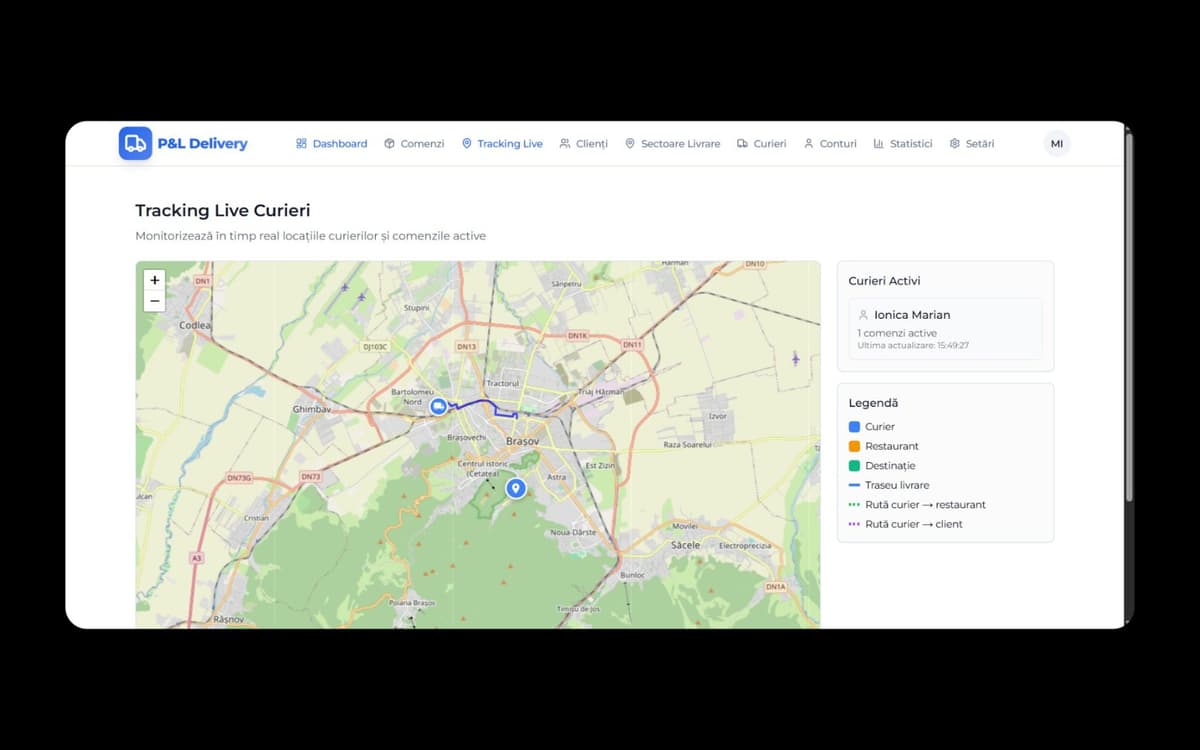Click the Tracking Live pin icon
1200x750 pixels.
click(466, 144)
